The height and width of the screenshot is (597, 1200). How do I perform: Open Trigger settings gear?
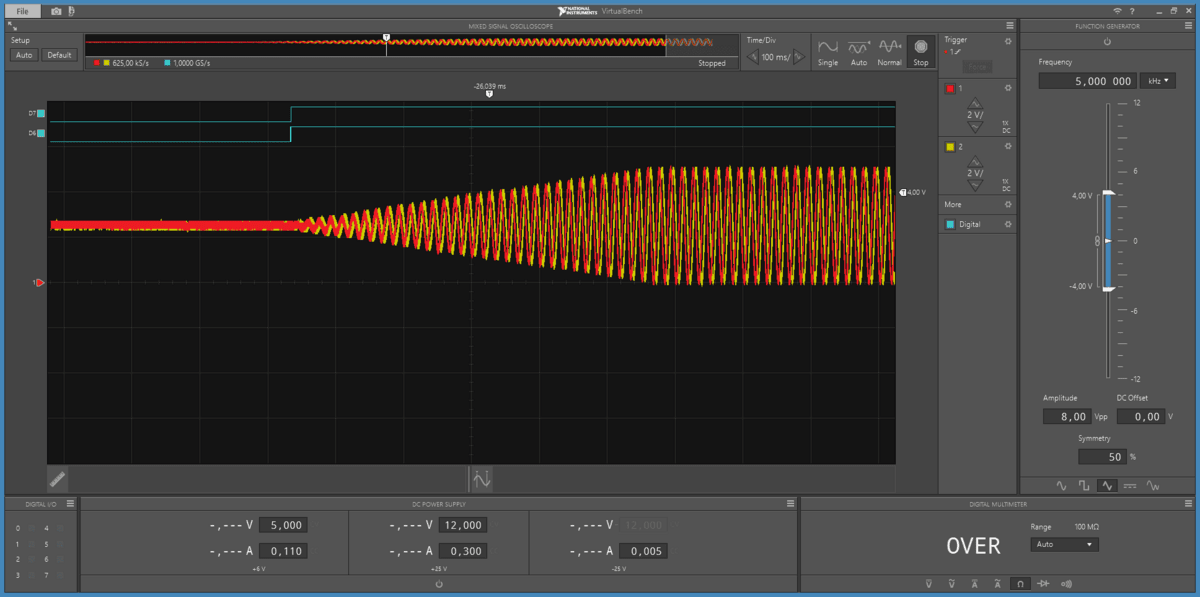click(x=1008, y=41)
